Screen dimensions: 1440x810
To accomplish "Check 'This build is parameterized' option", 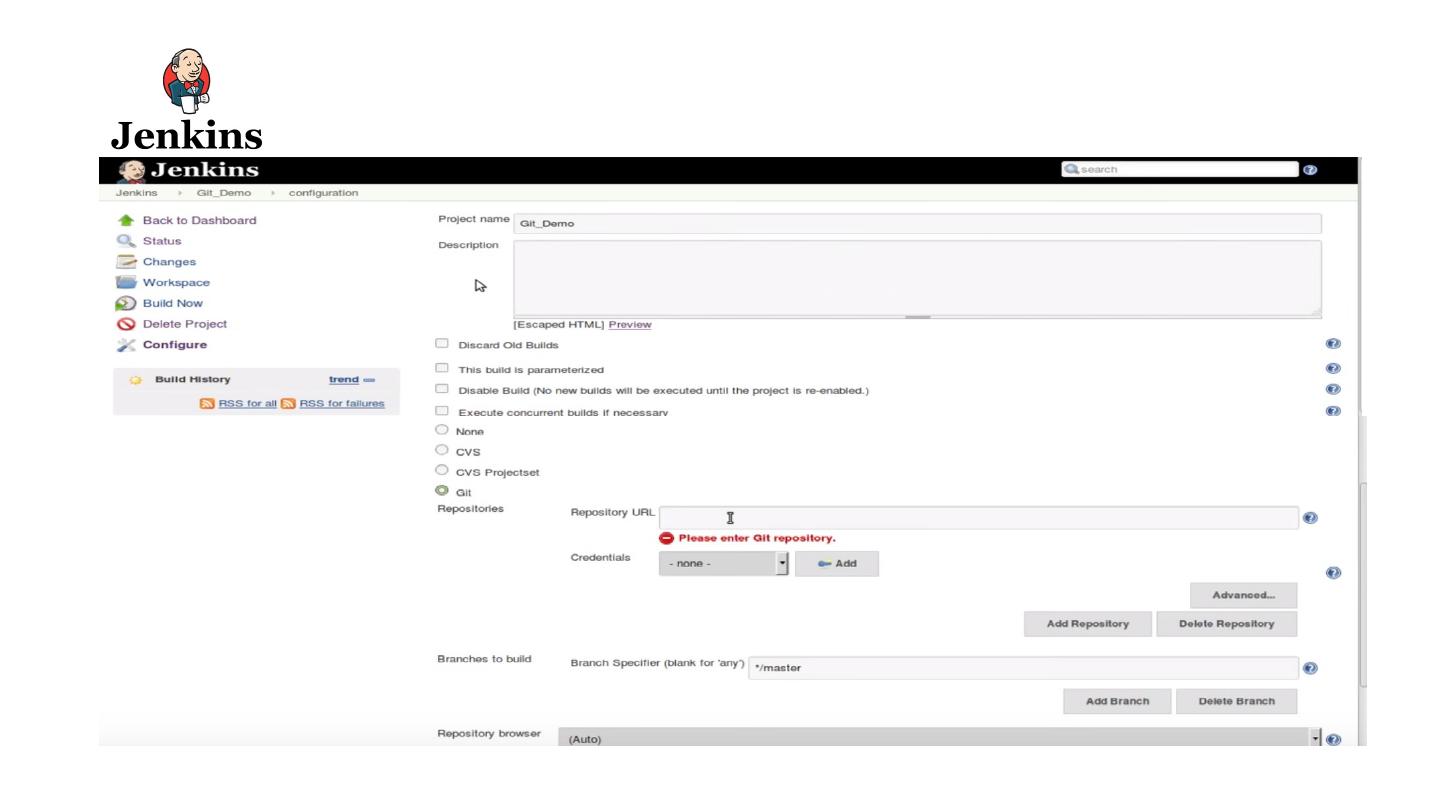I will (442, 369).
